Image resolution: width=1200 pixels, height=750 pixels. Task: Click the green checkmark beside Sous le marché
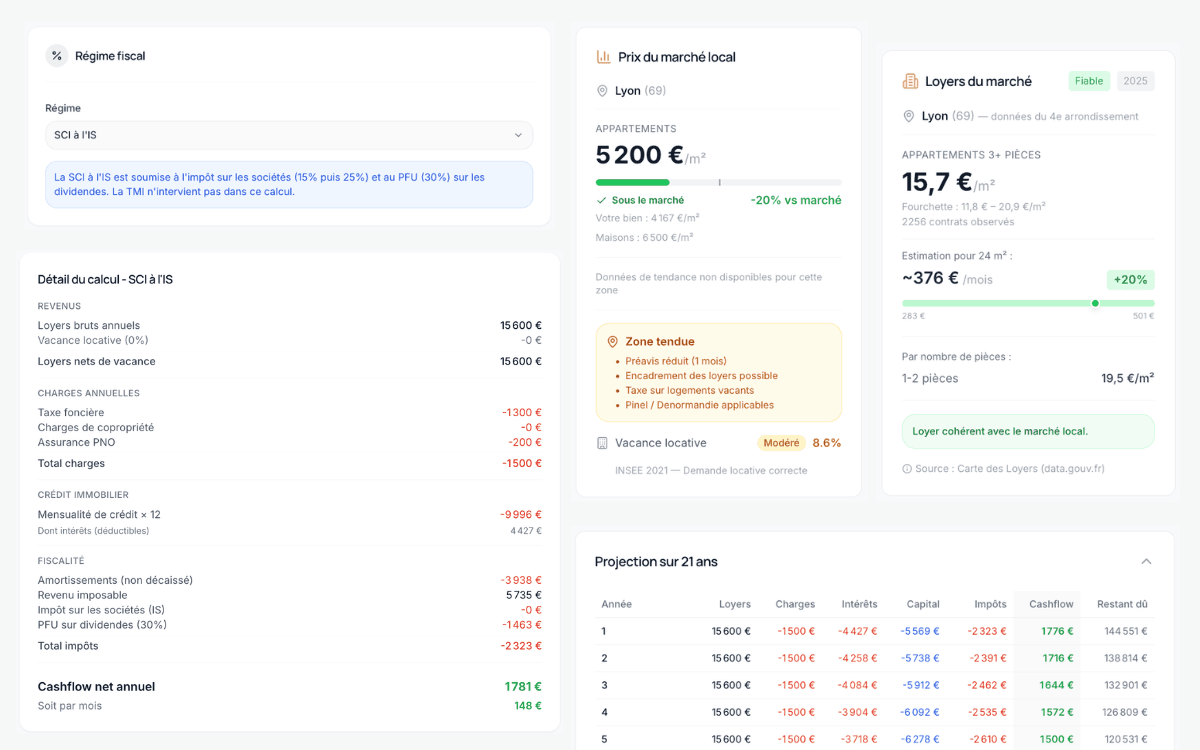coord(605,200)
